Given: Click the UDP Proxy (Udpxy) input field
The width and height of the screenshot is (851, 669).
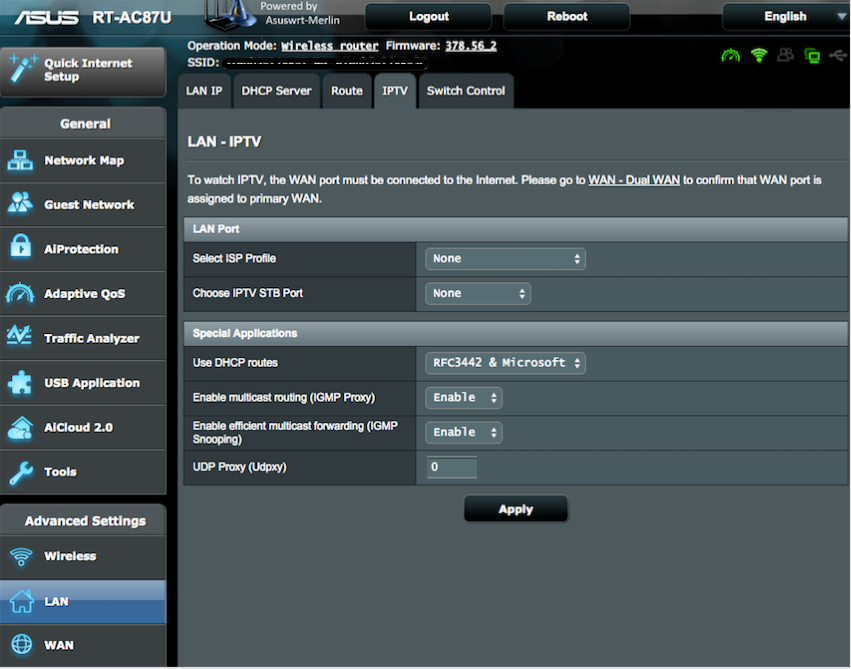Looking at the screenshot, I should click(x=452, y=467).
